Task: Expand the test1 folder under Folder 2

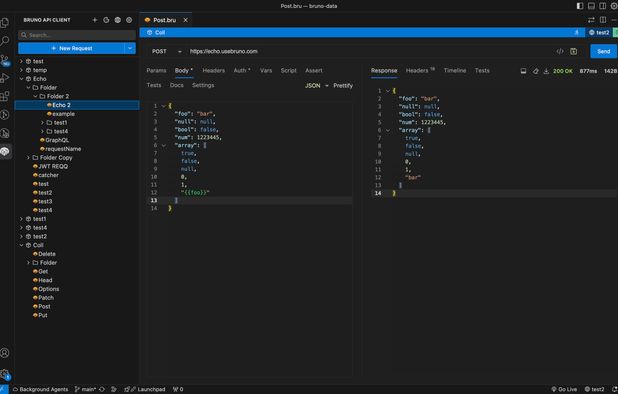Action: [x=43, y=123]
